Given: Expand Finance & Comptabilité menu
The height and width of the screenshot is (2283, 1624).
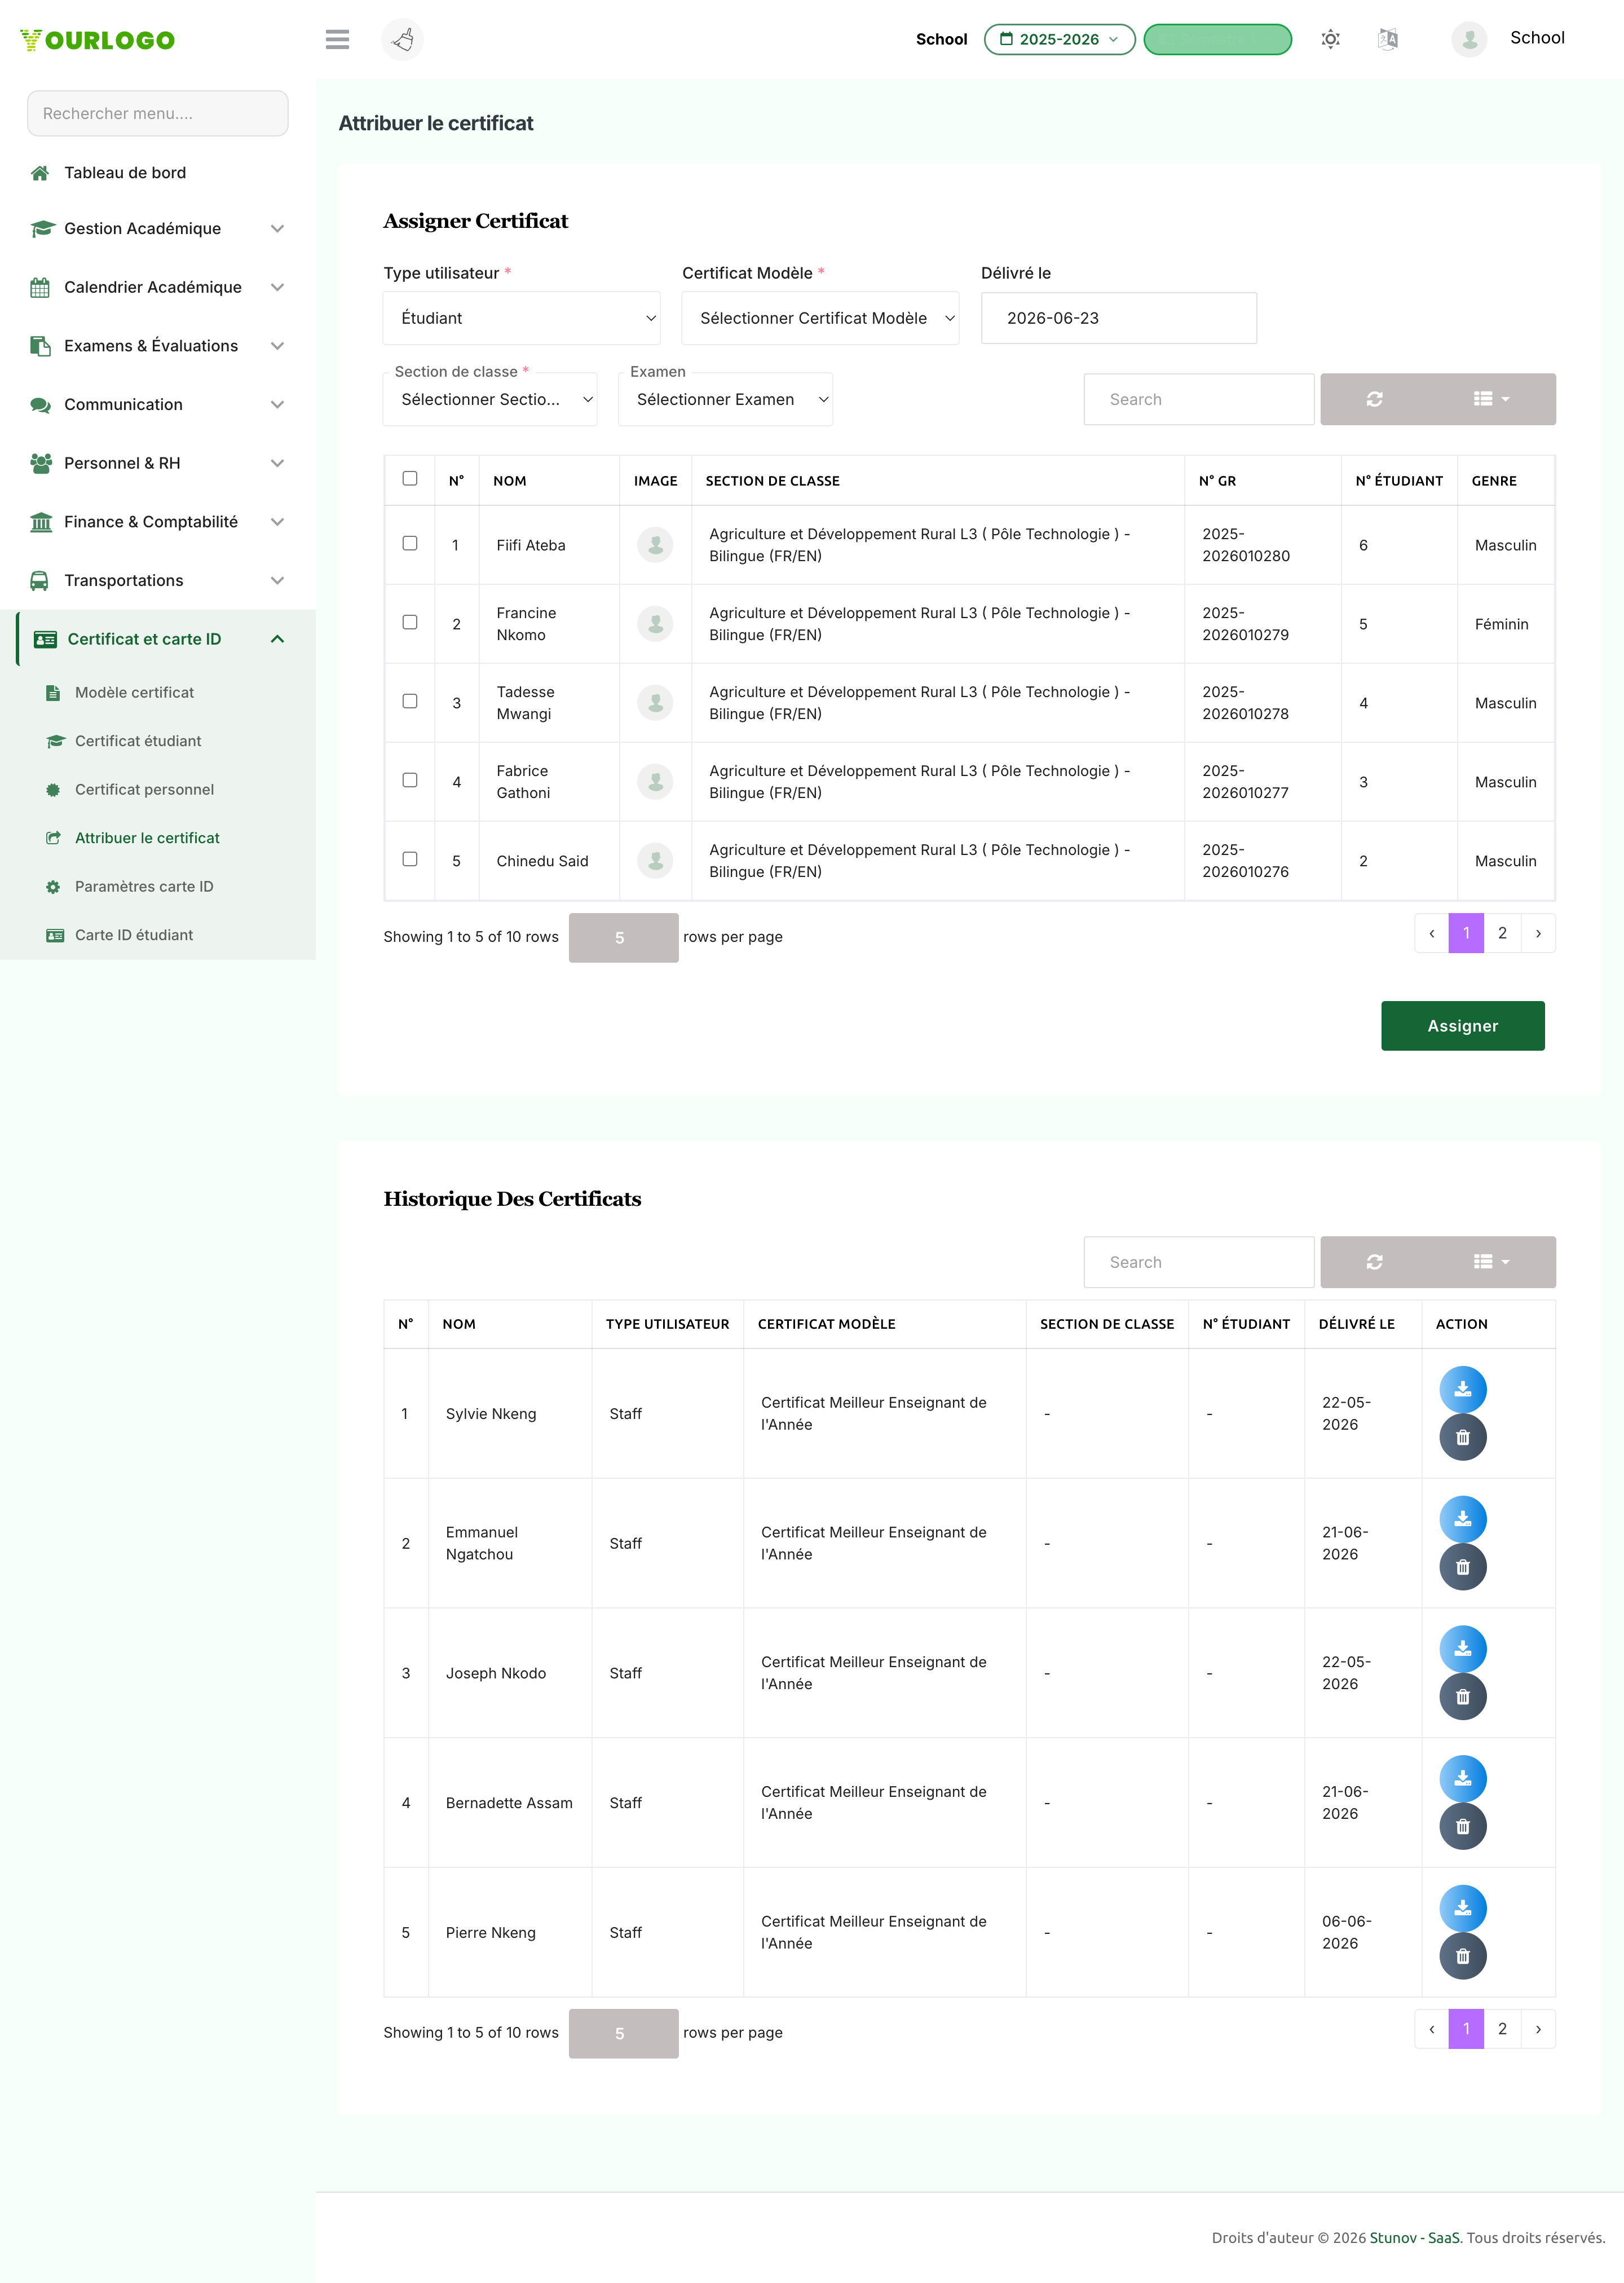Looking at the screenshot, I should [x=158, y=522].
